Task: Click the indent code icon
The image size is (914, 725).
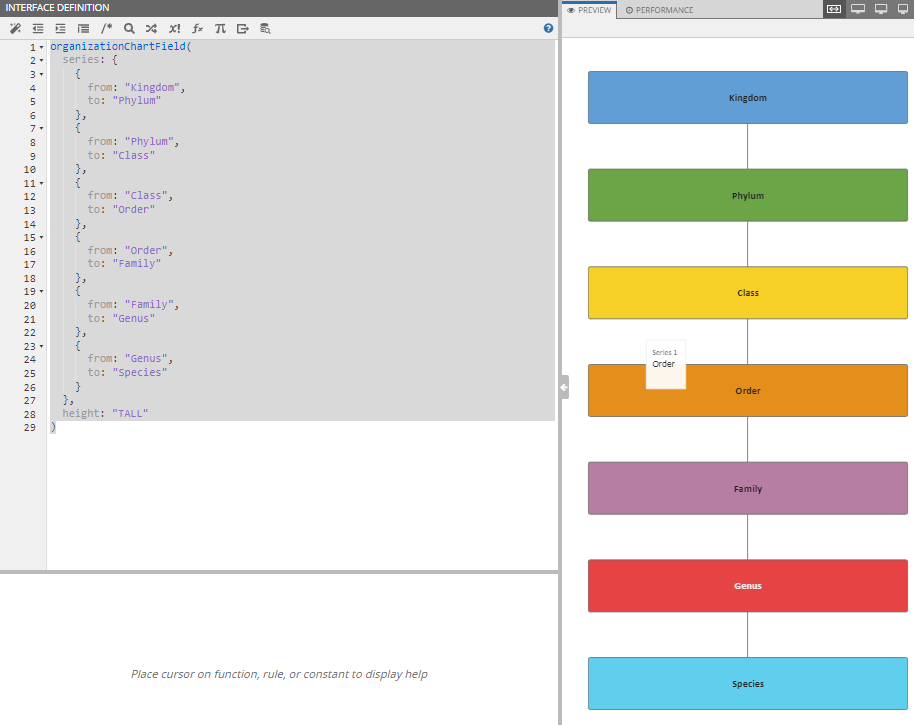Action: point(61,29)
